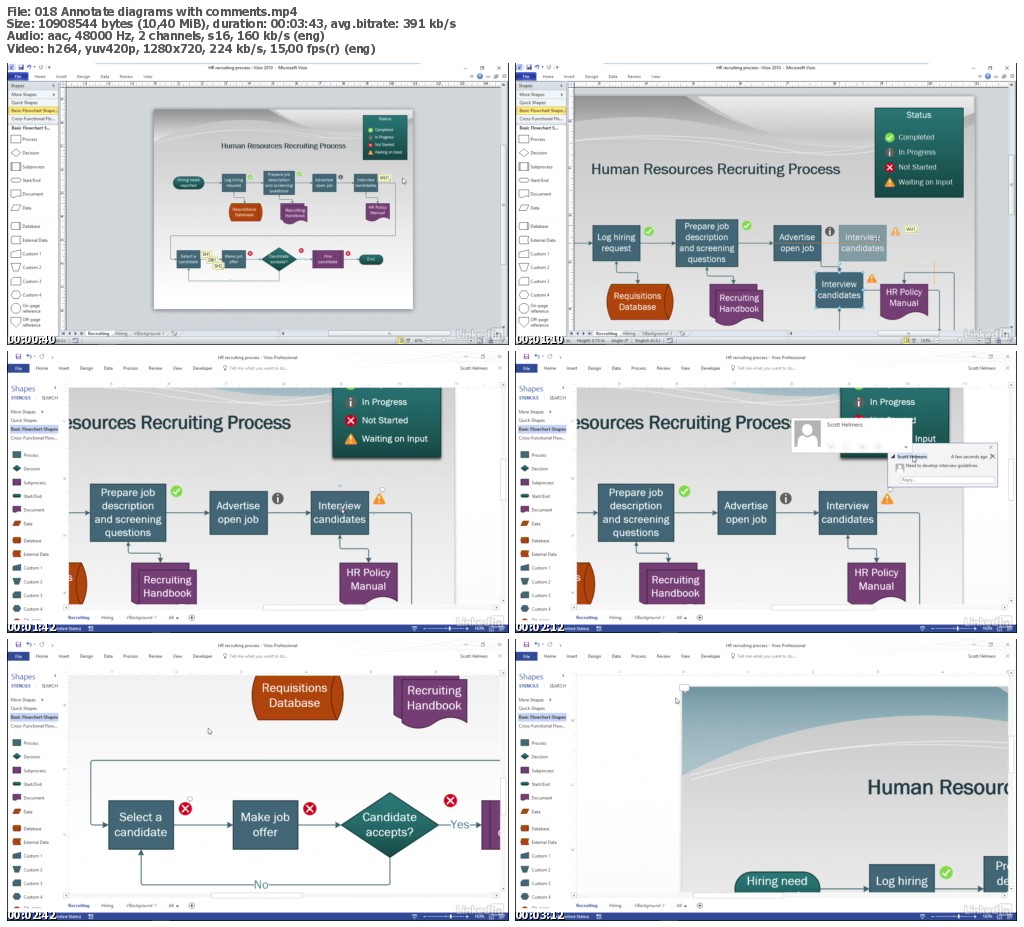Open the All pages dropdown in 00:02:12 frame
The width and height of the screenshot is (1024, 927).
coord(680,617)
